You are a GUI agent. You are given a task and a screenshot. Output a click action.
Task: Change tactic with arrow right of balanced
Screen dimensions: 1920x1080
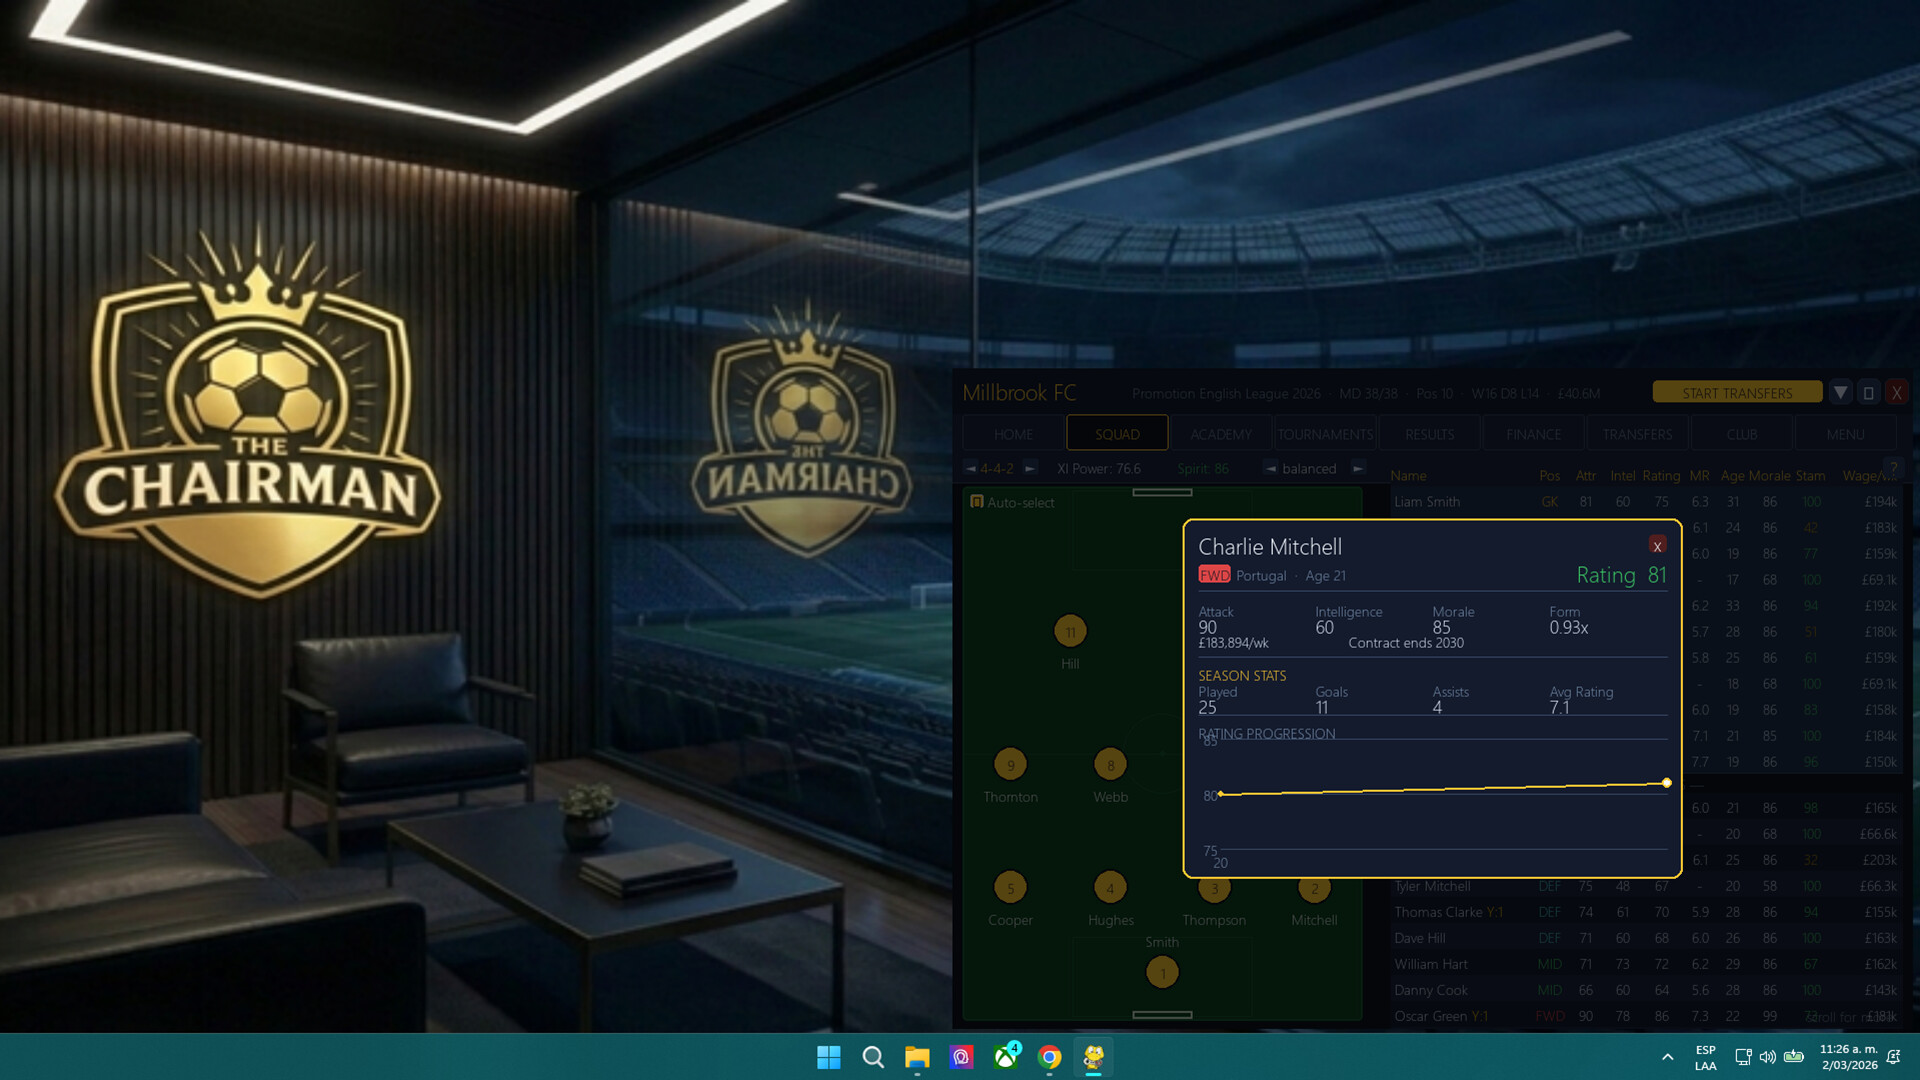[1357, 468]
